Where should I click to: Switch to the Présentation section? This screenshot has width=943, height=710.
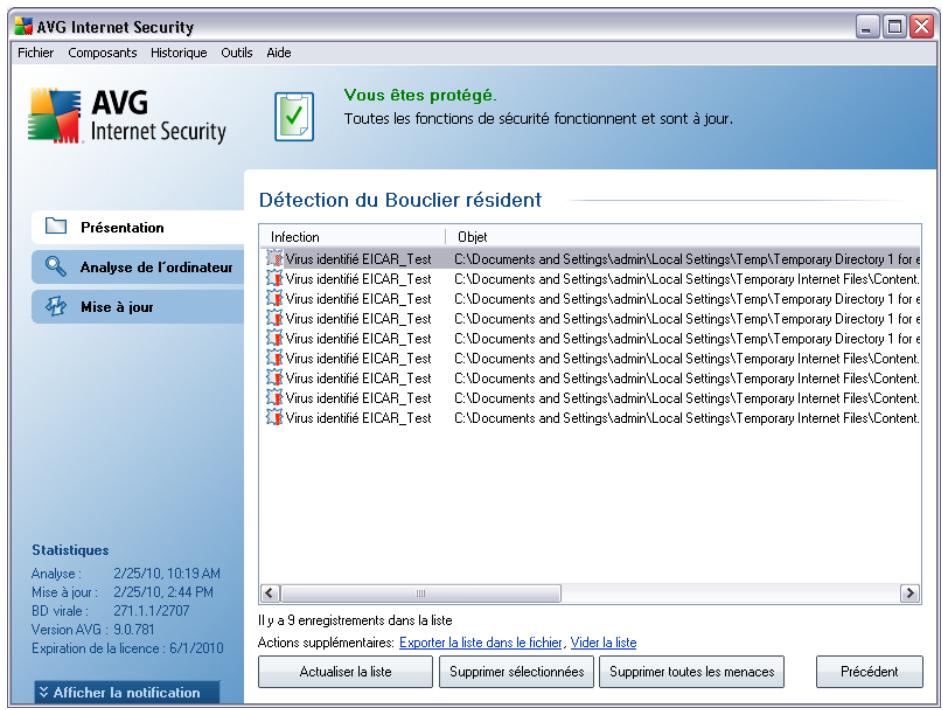click(x=138, y=227)
